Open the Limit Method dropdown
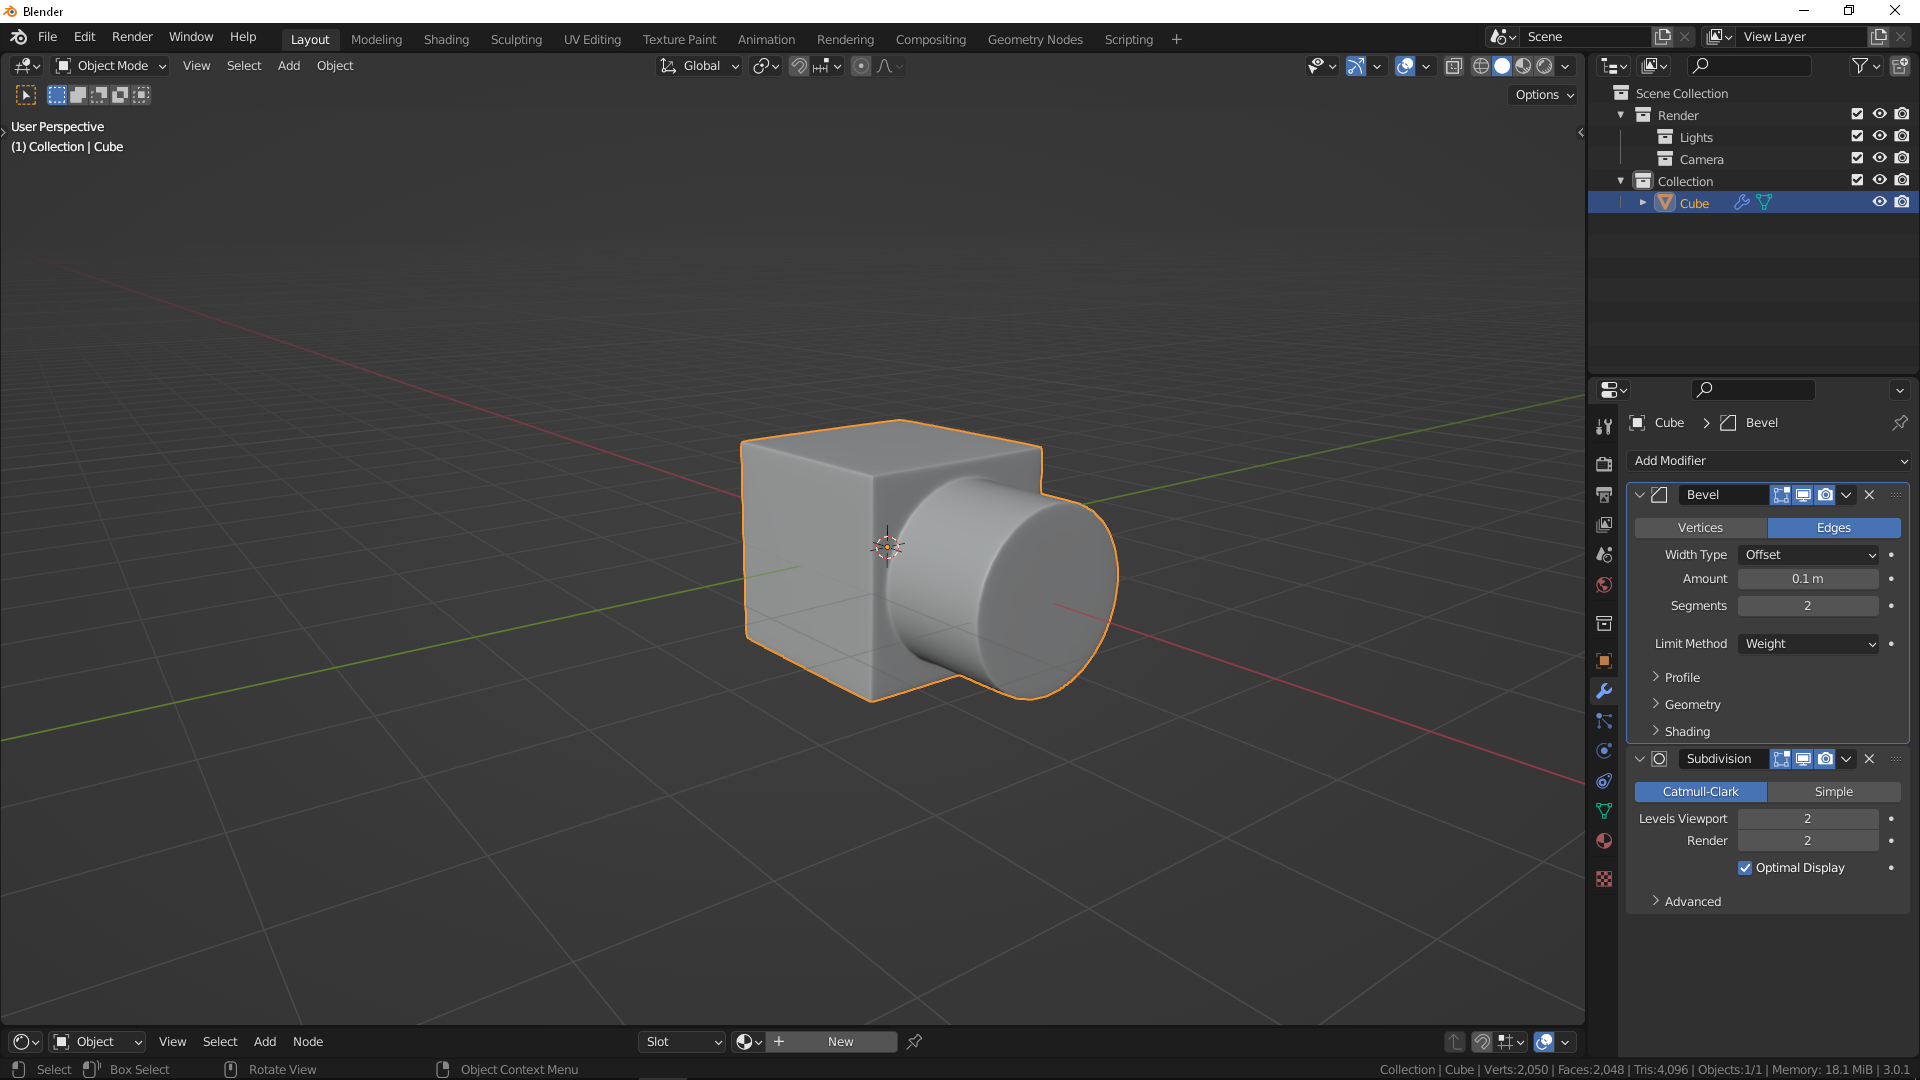Screen dimensions: 1920x1080 click(x=1807, y=643)
